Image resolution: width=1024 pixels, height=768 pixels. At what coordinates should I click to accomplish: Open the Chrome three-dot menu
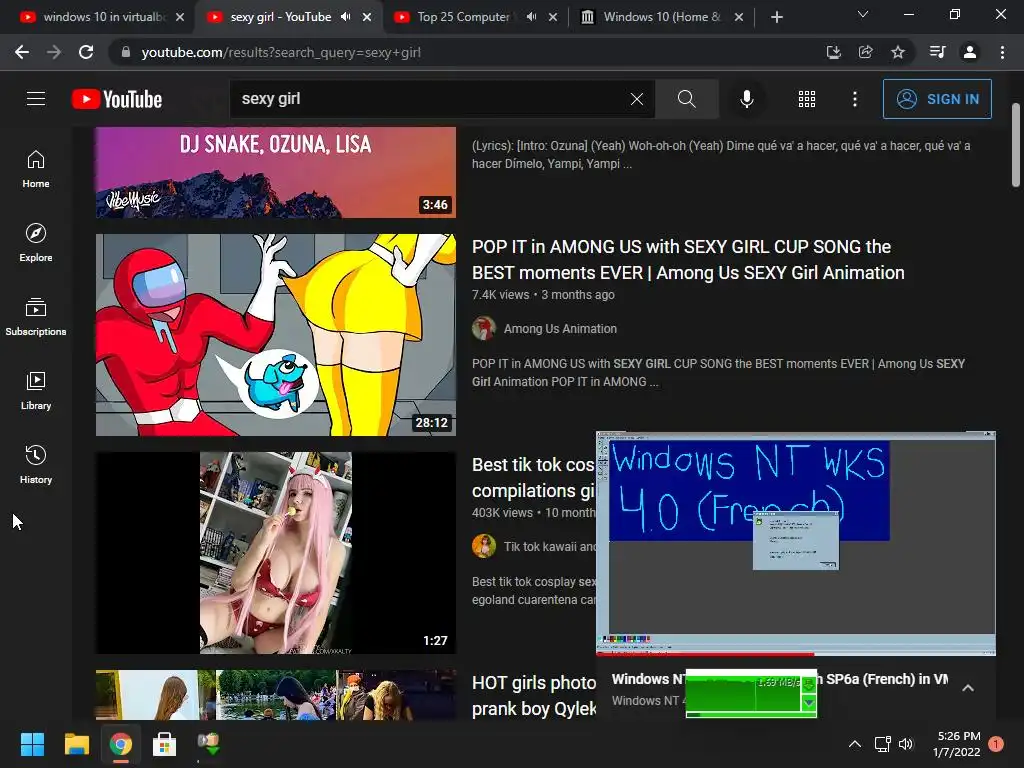point(1002,52)
